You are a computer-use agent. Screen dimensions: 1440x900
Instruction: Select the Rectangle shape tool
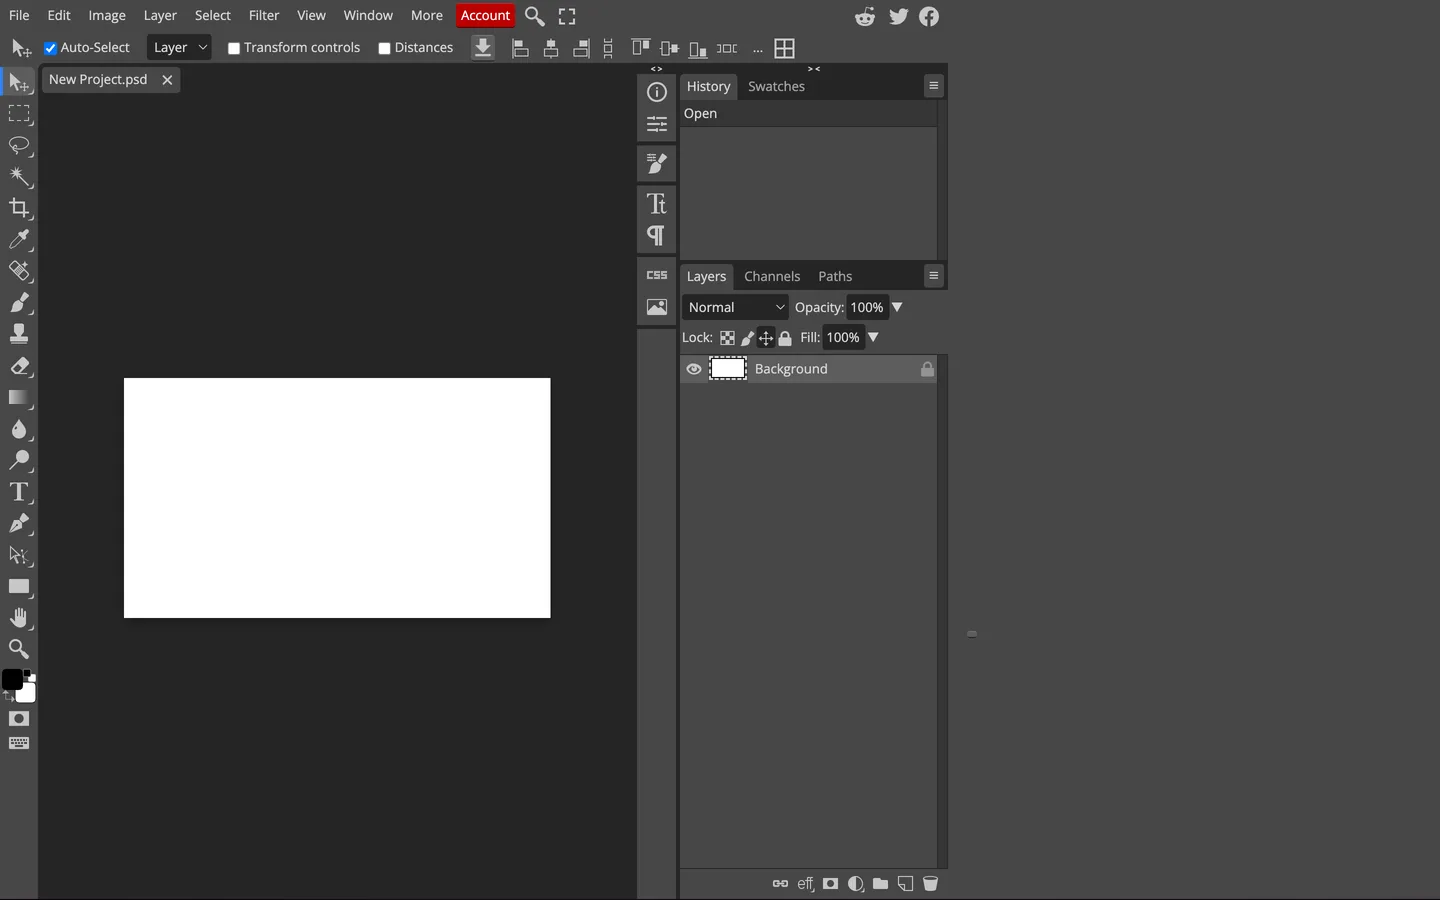click(19, 586)
